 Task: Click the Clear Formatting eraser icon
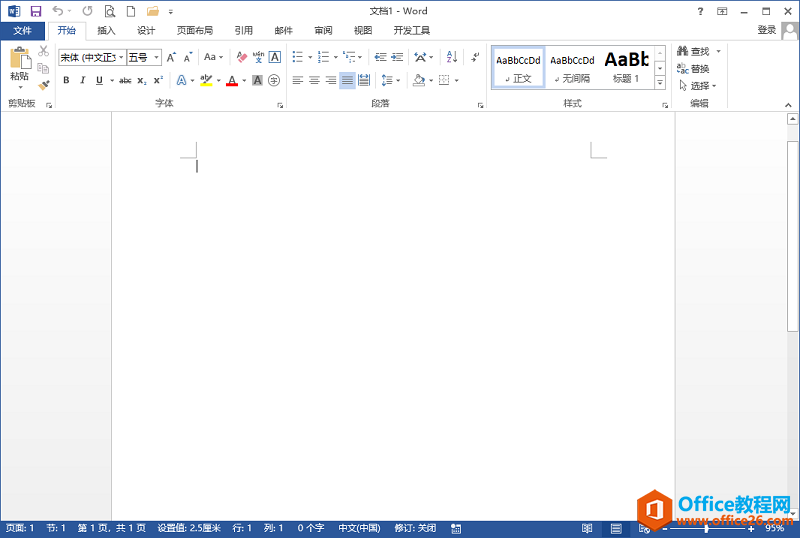click(x=241, y=57)
